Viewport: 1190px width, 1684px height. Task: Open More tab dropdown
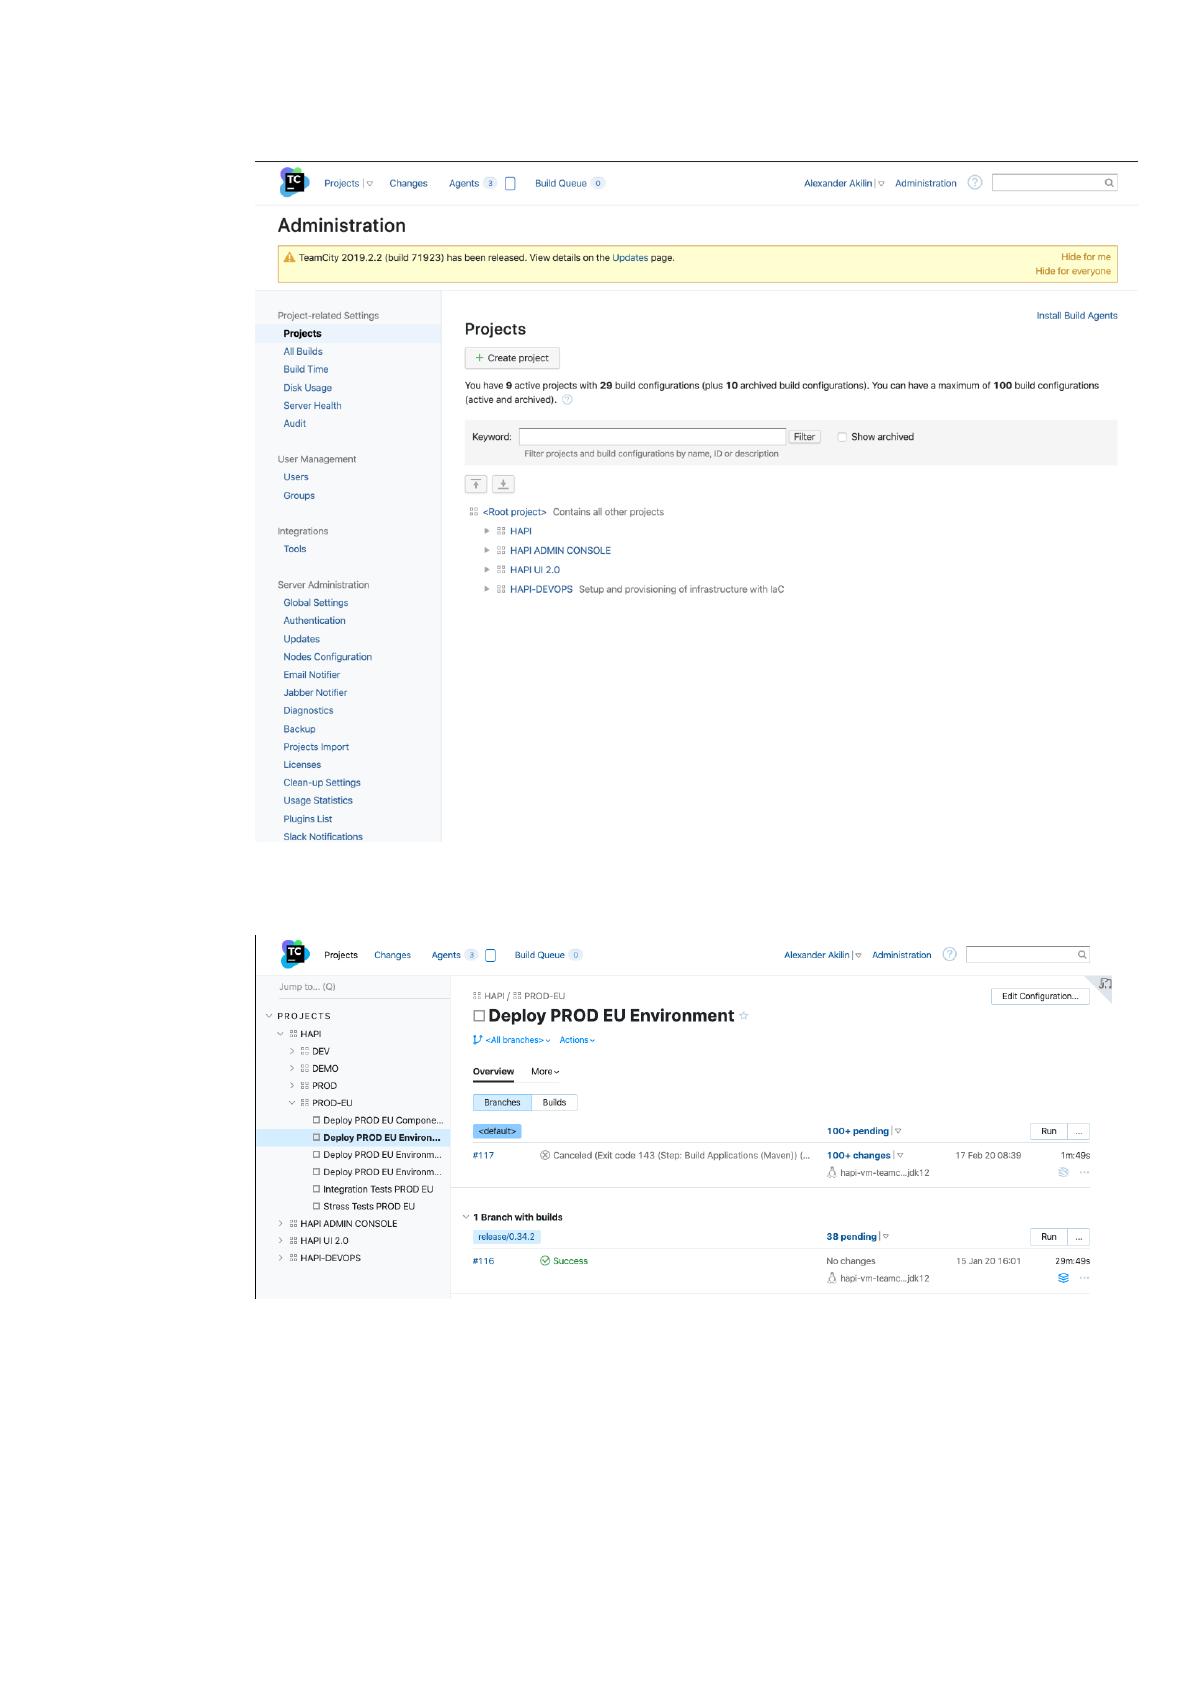545,1072
